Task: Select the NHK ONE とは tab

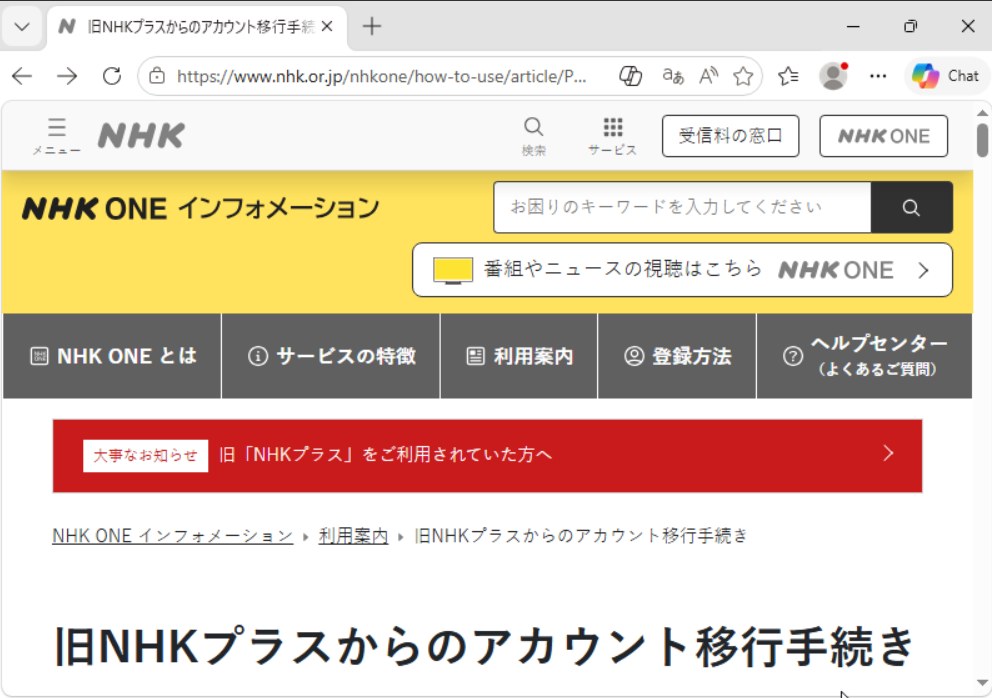Action: click(113, 356)
